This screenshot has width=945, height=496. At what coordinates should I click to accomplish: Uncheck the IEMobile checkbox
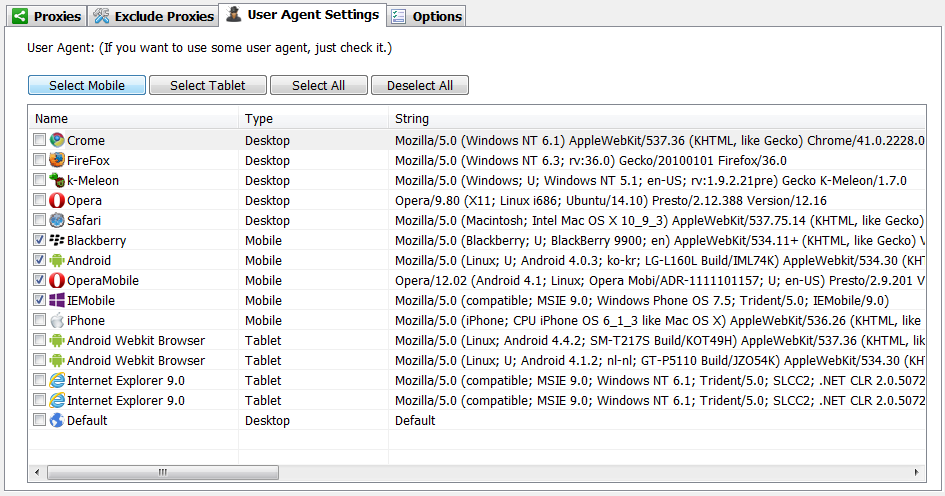pyautogui.click(x=39, y=300)
